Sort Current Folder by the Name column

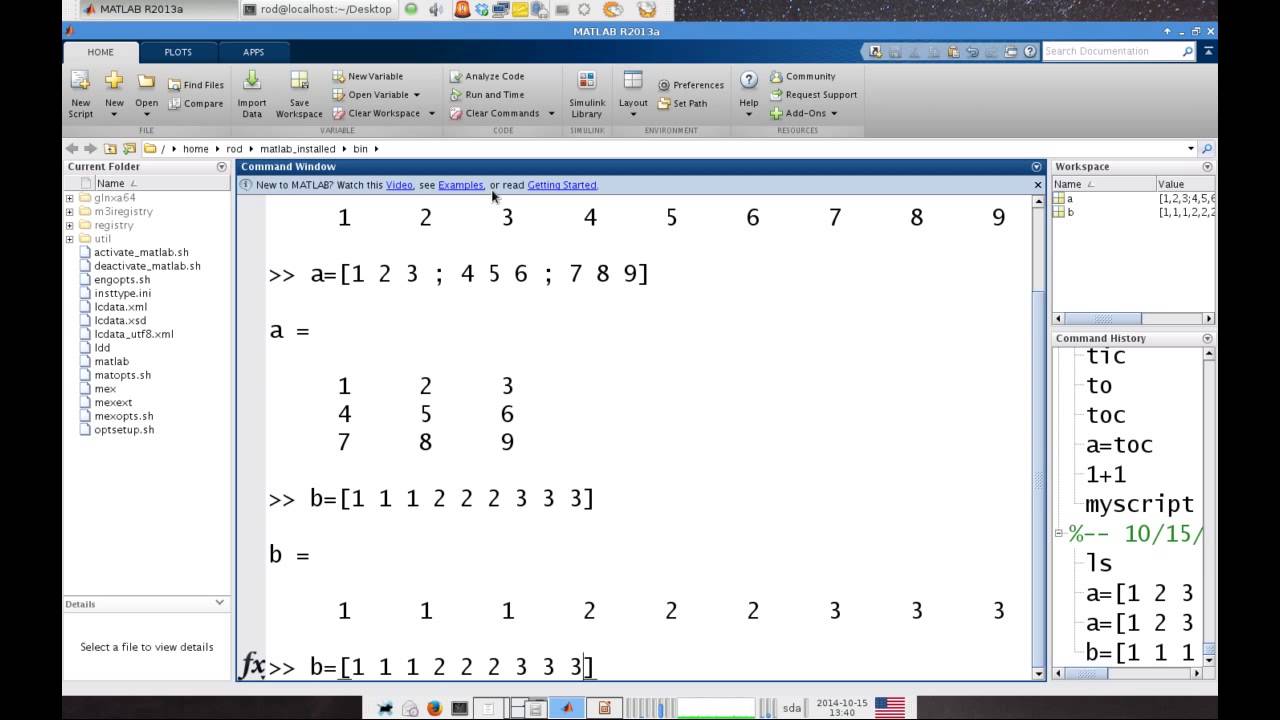point(110,184)
